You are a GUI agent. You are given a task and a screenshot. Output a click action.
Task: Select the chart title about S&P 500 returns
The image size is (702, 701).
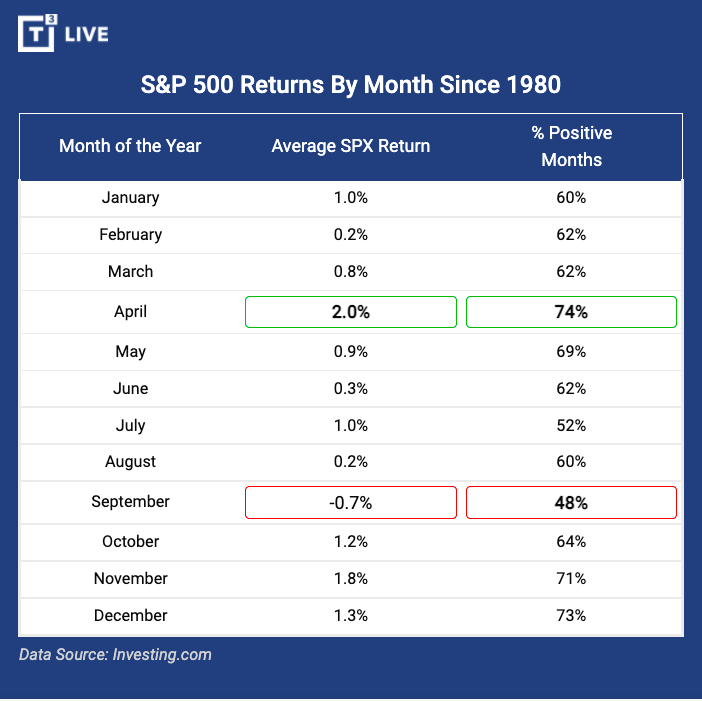coord(350,85)
